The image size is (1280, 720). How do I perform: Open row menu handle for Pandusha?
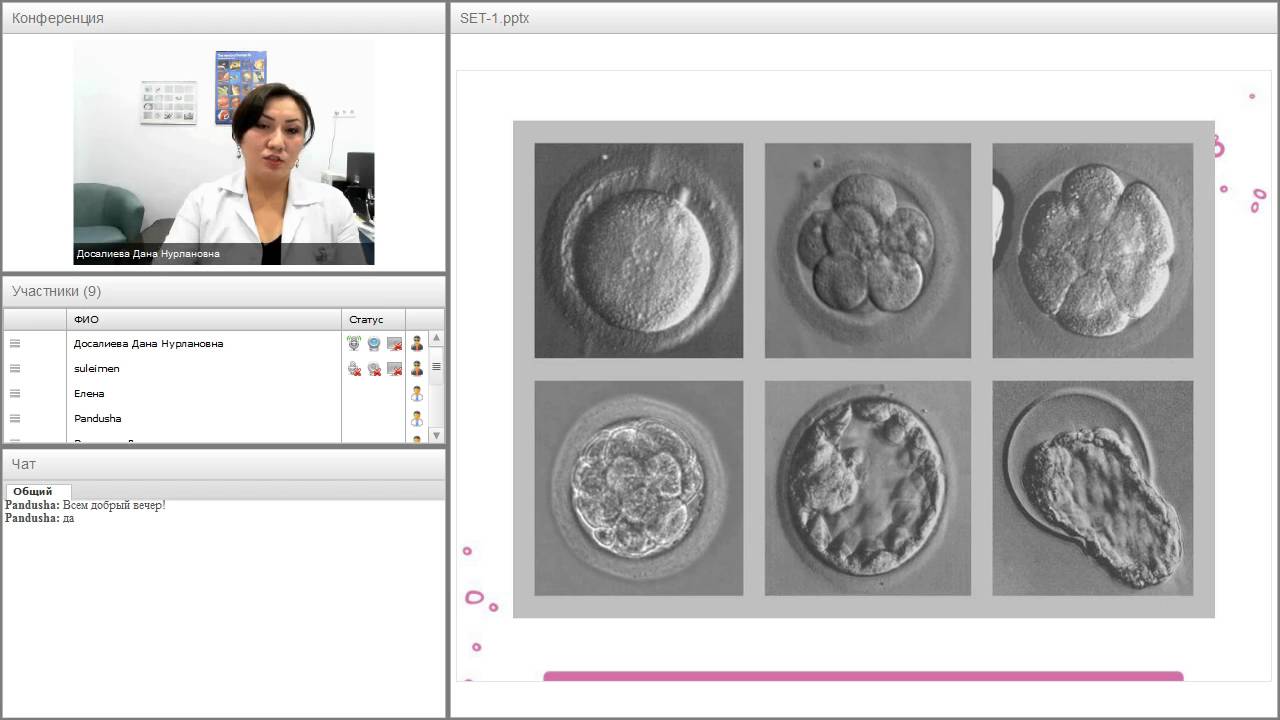click(15, 418)
